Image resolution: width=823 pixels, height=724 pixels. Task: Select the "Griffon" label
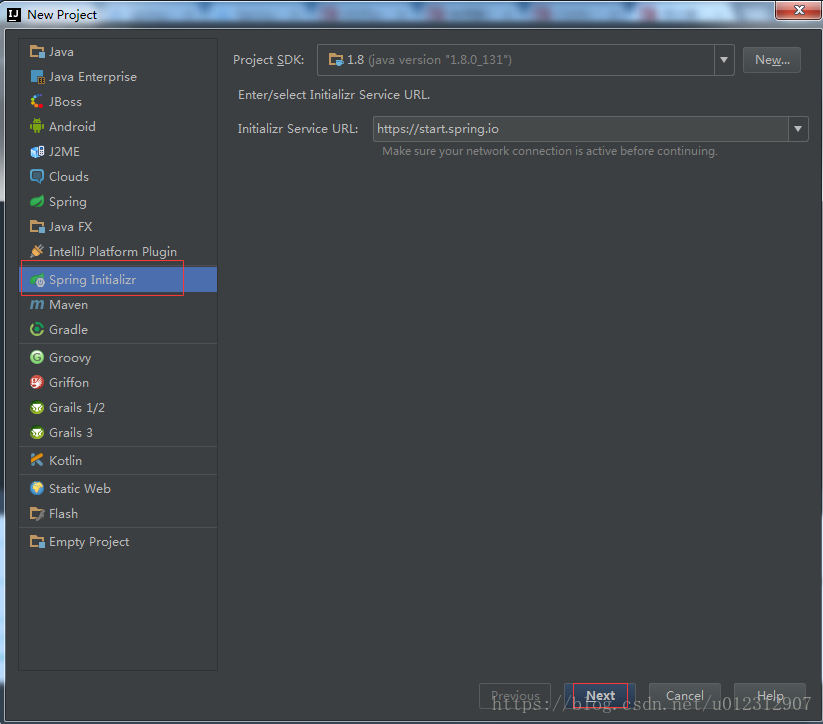69,383
